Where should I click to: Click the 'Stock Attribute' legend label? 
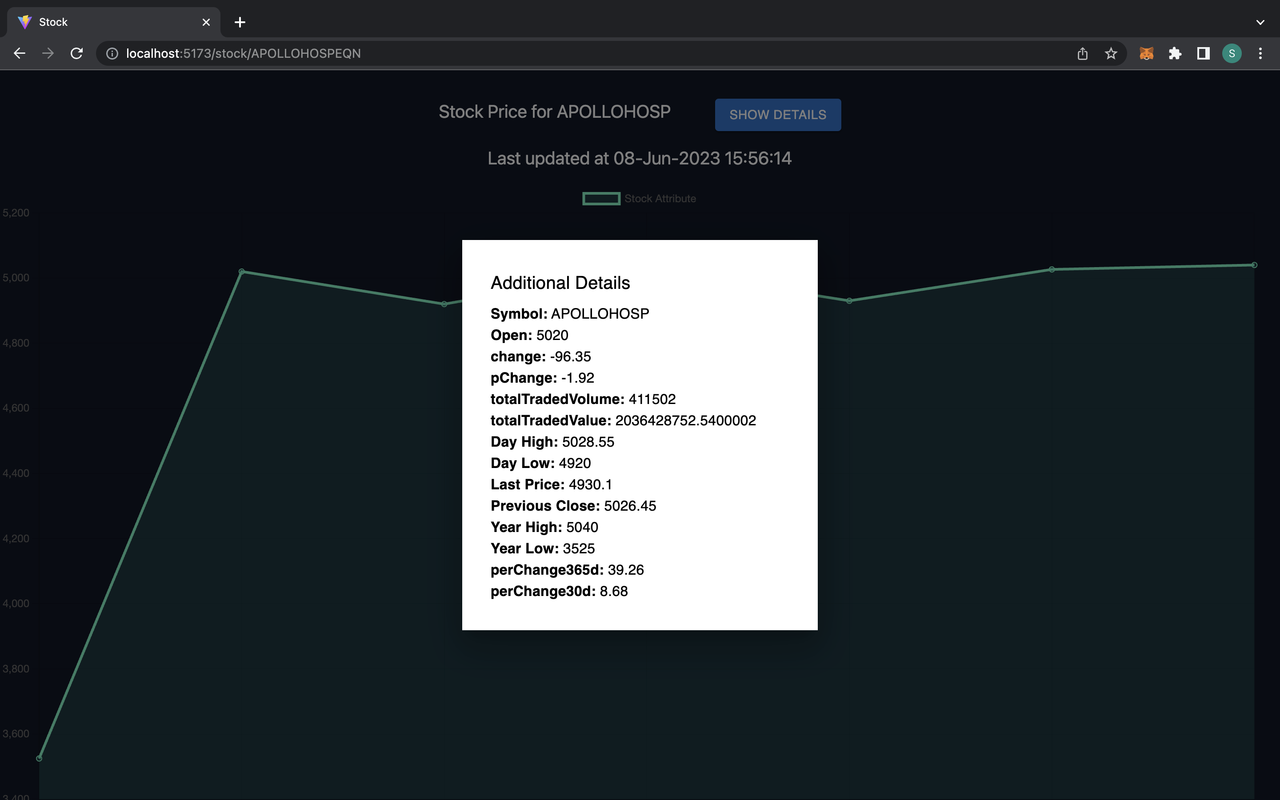click(x=660, y=199)
